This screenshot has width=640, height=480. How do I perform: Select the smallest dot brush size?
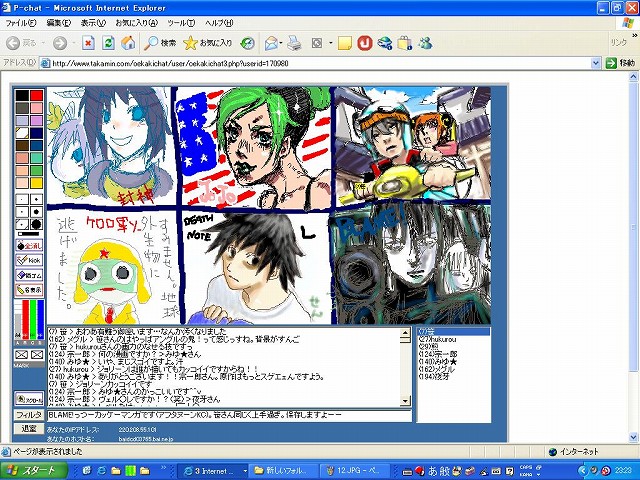point(22,200)
